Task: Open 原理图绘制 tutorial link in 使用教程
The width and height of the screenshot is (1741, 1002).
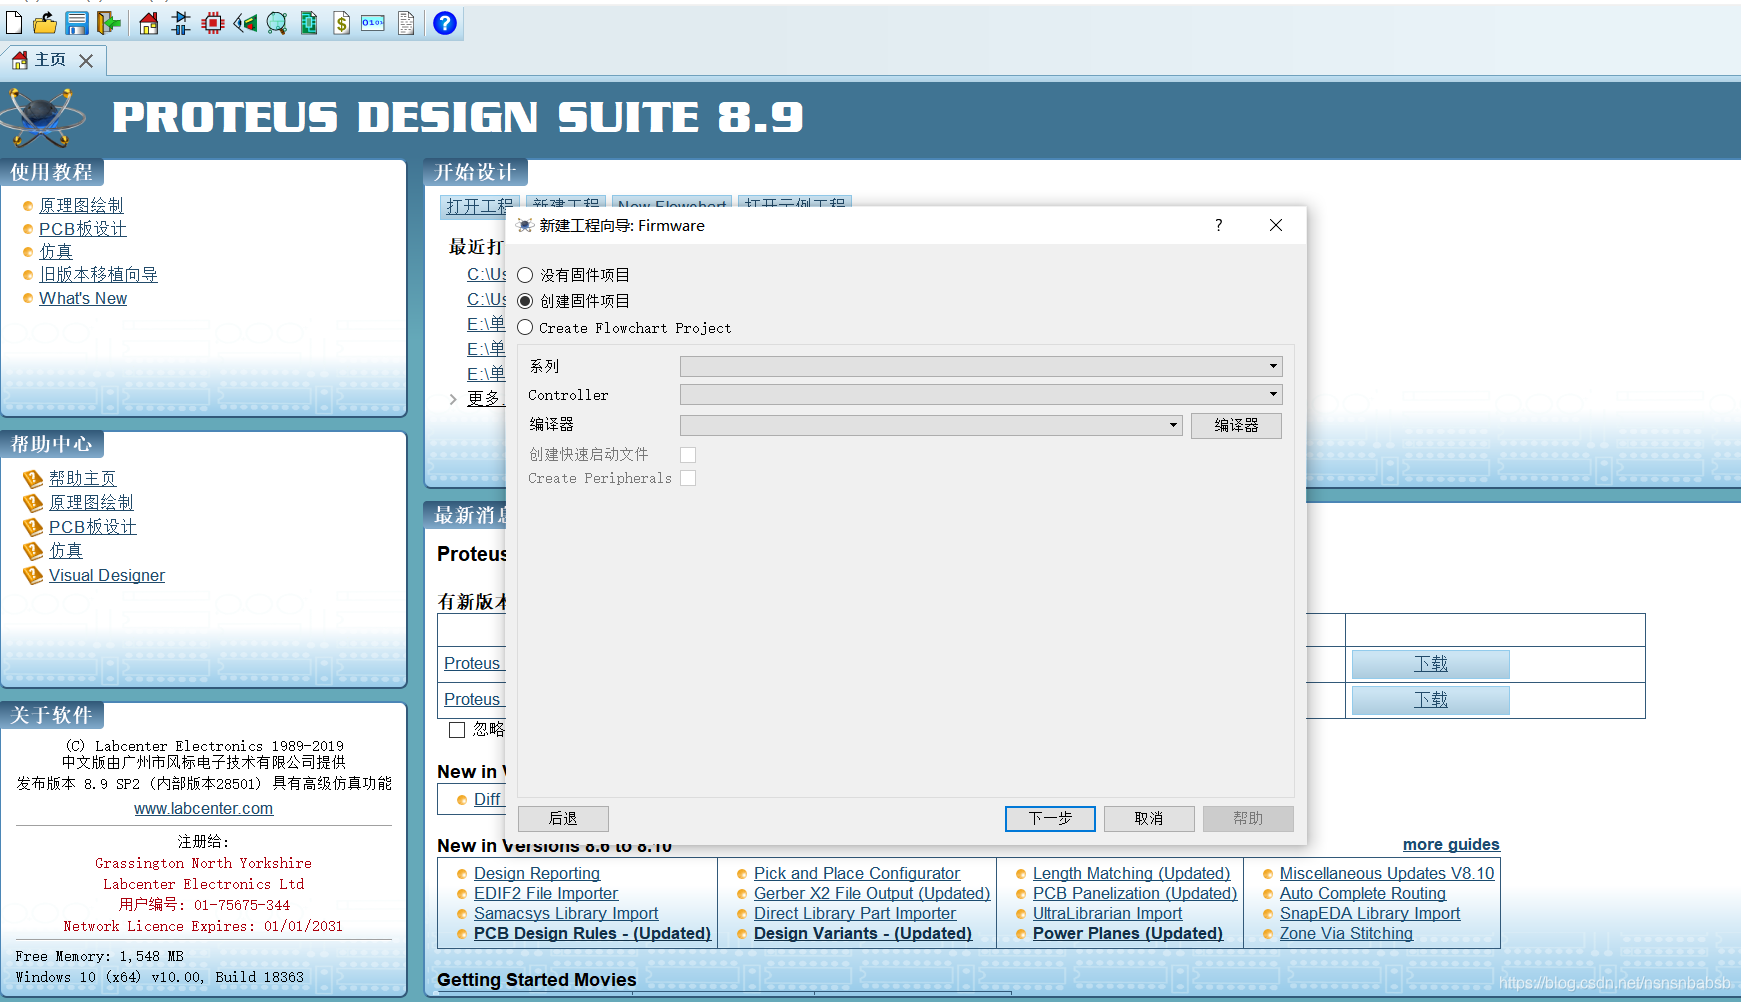Action: 81,205
